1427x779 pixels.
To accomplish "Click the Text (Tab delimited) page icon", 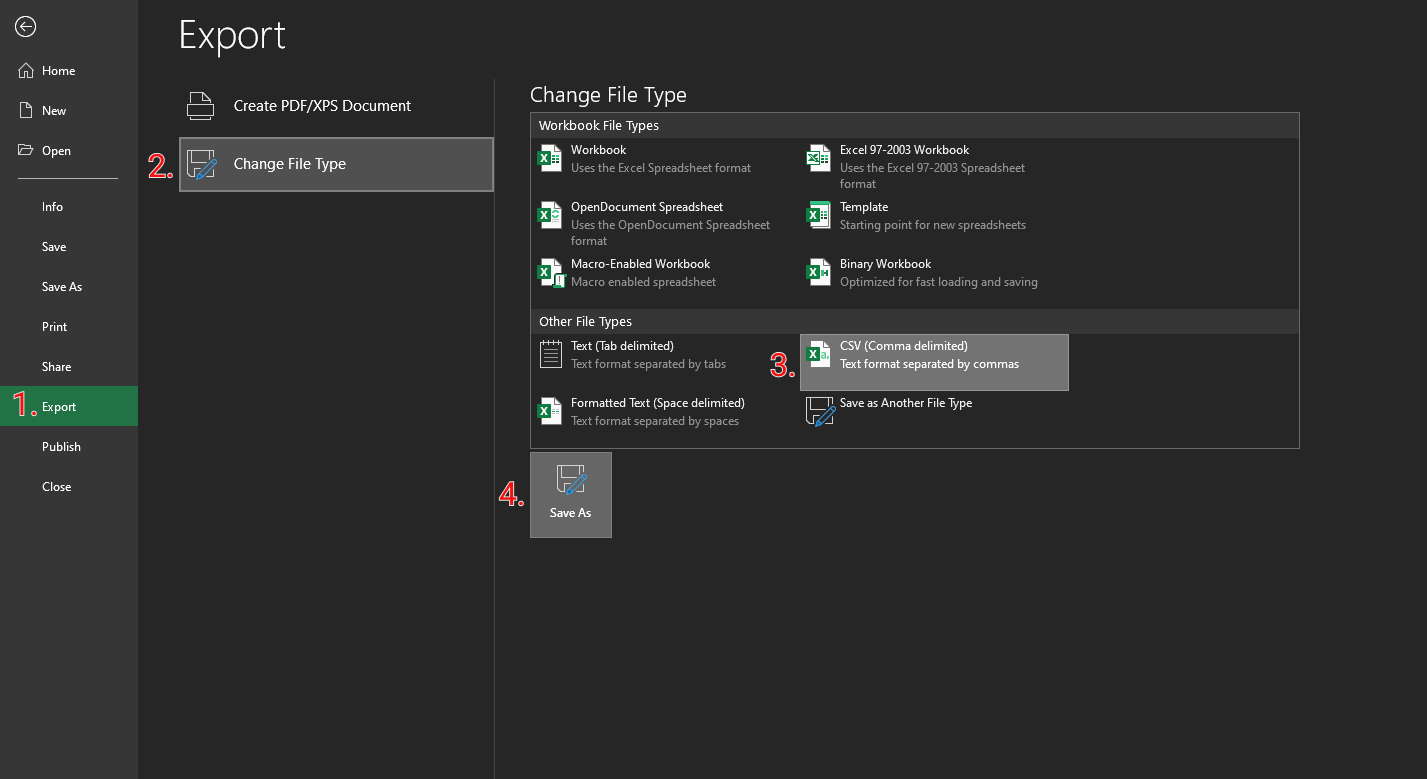I will click(551, 354).
